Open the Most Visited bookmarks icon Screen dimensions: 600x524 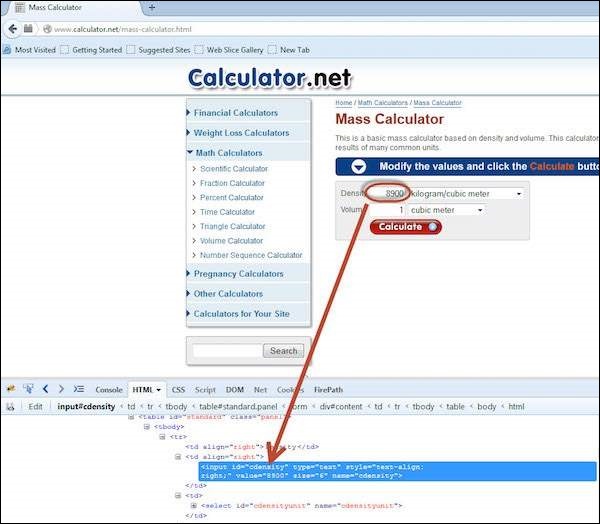7,50
